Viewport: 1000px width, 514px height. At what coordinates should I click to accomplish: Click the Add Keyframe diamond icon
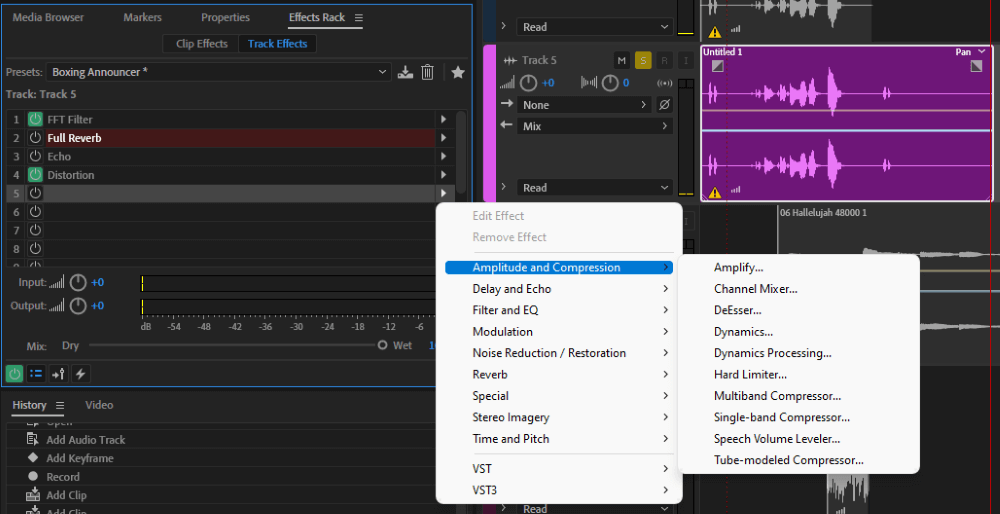(x=33, y=458)
